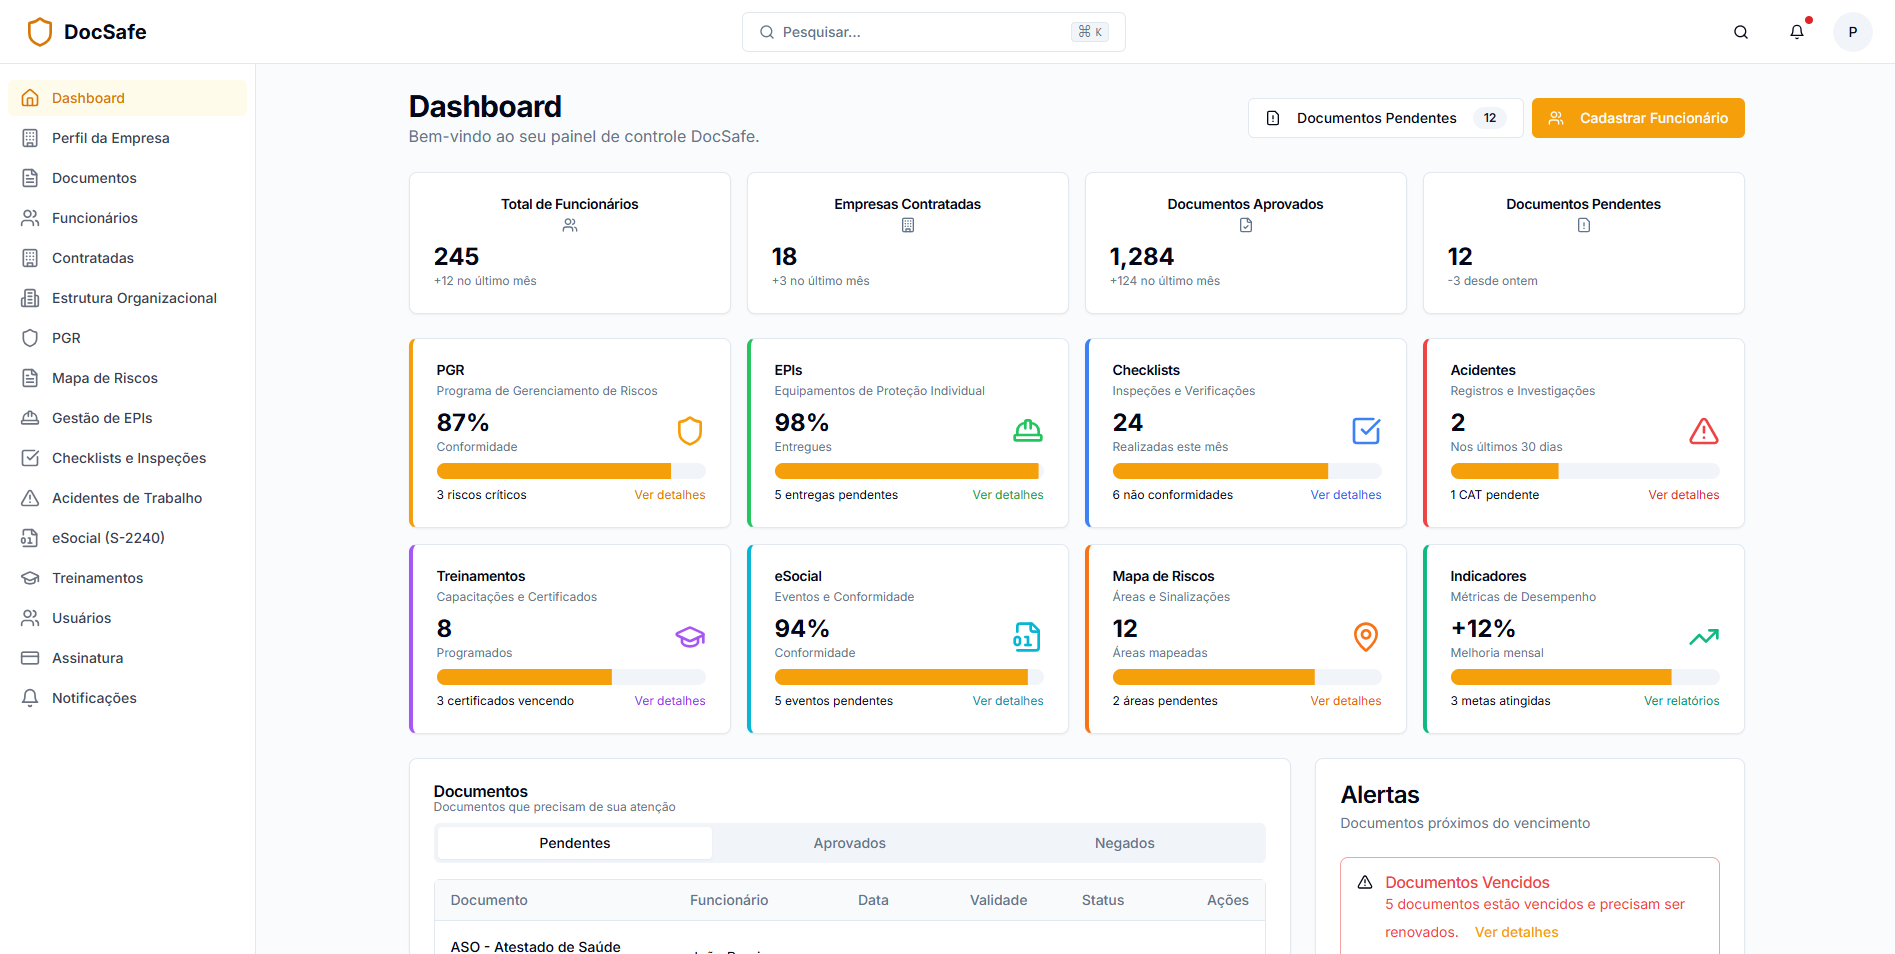
Task: Click the Treinamentos graduation cap icon
Action: coord(690,637)
